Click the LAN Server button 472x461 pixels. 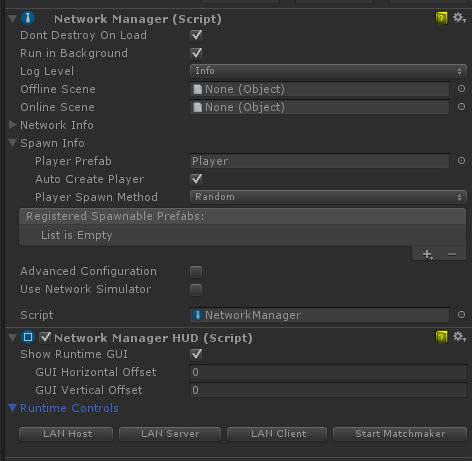(170, 434)
